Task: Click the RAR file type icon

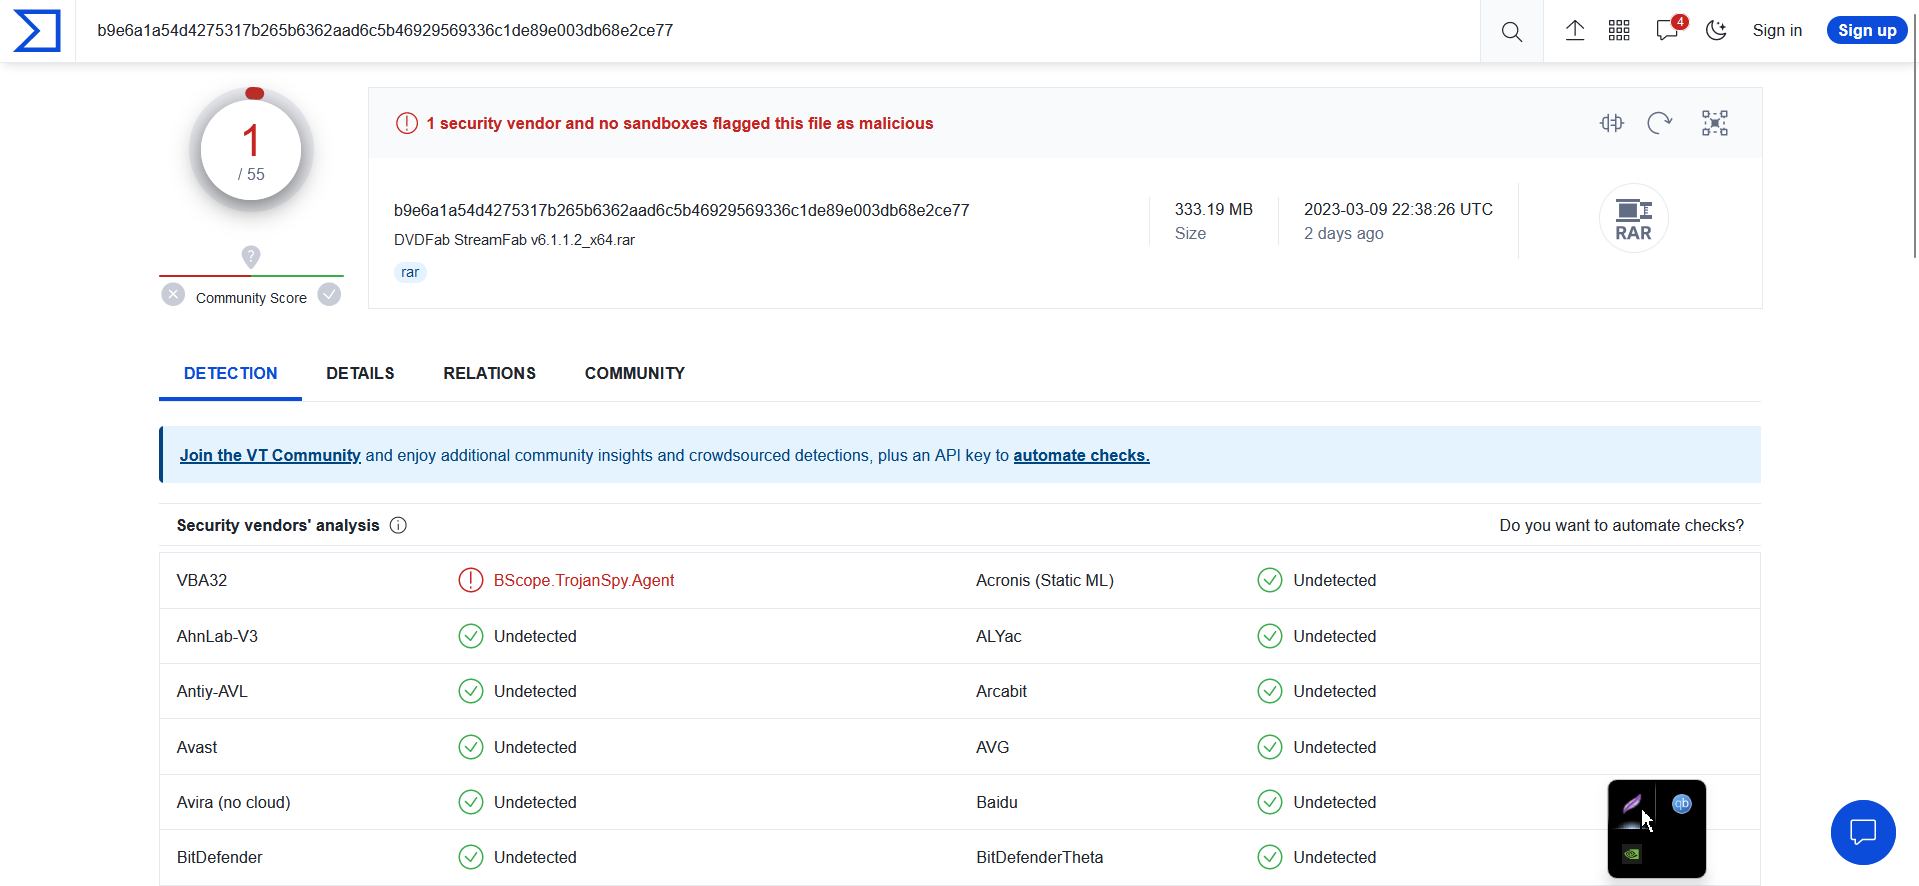Action: pyautogui.click(x=1633, y=219)
